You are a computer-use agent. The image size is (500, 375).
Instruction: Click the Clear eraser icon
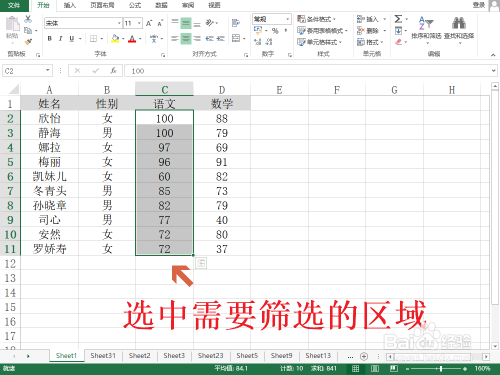coord(398,42)
